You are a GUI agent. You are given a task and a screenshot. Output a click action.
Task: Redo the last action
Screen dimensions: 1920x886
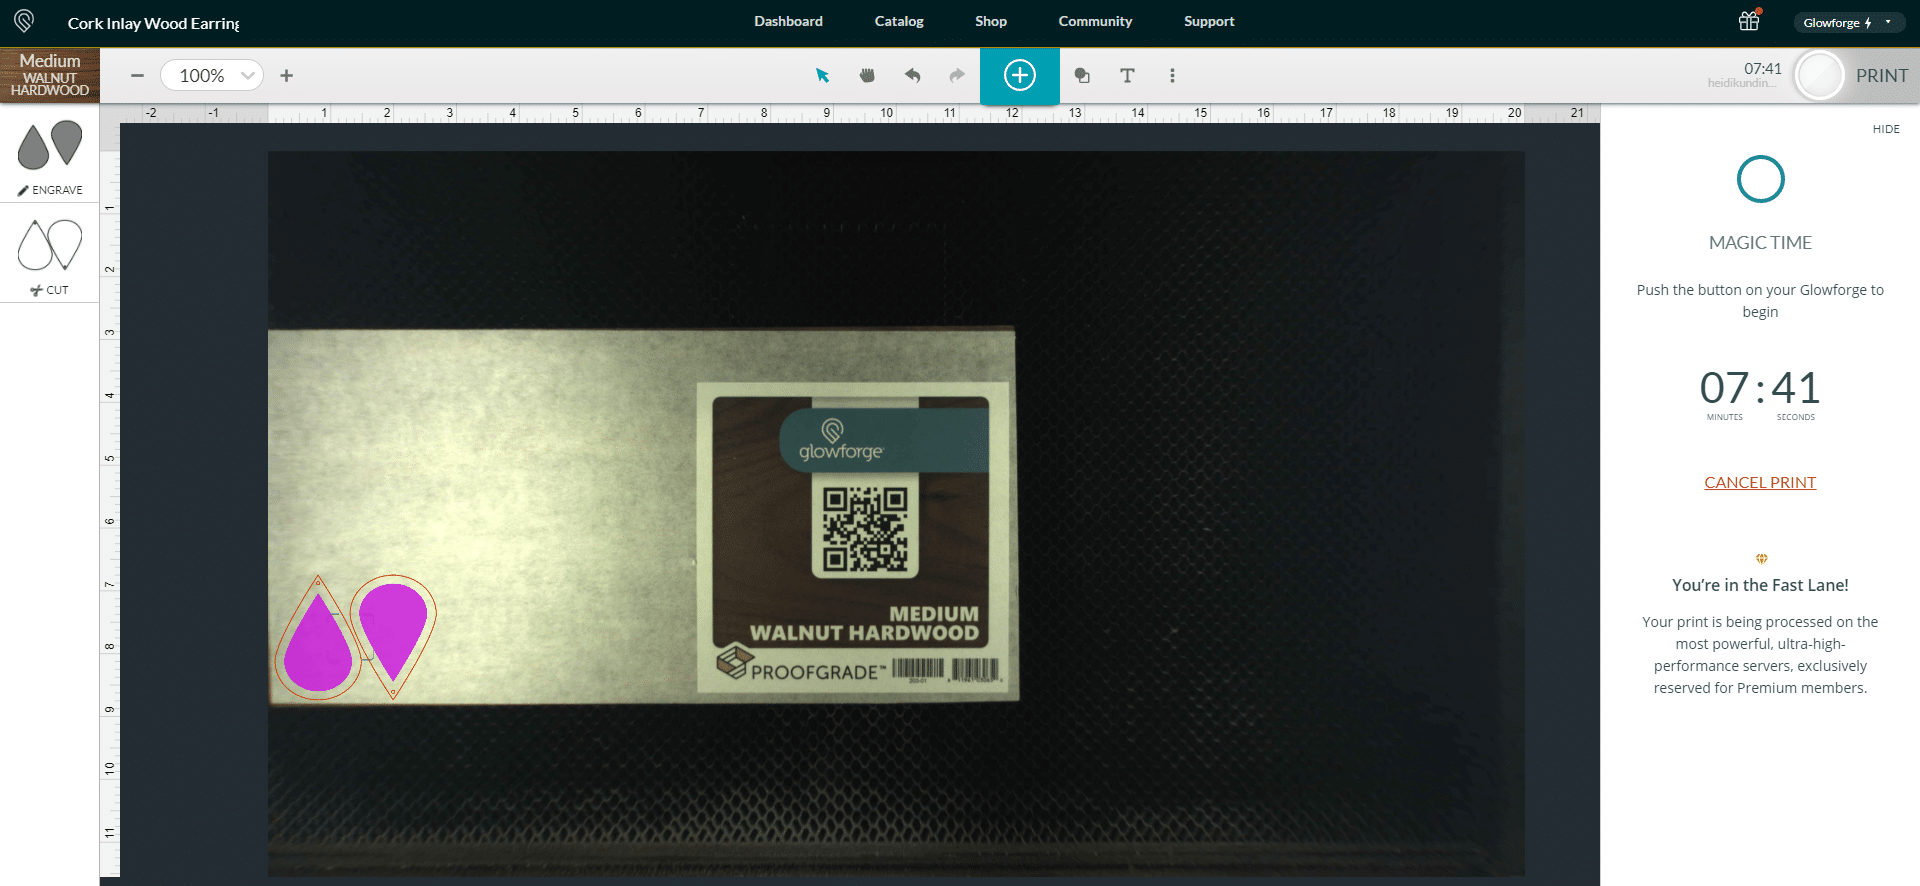(957, 76)
